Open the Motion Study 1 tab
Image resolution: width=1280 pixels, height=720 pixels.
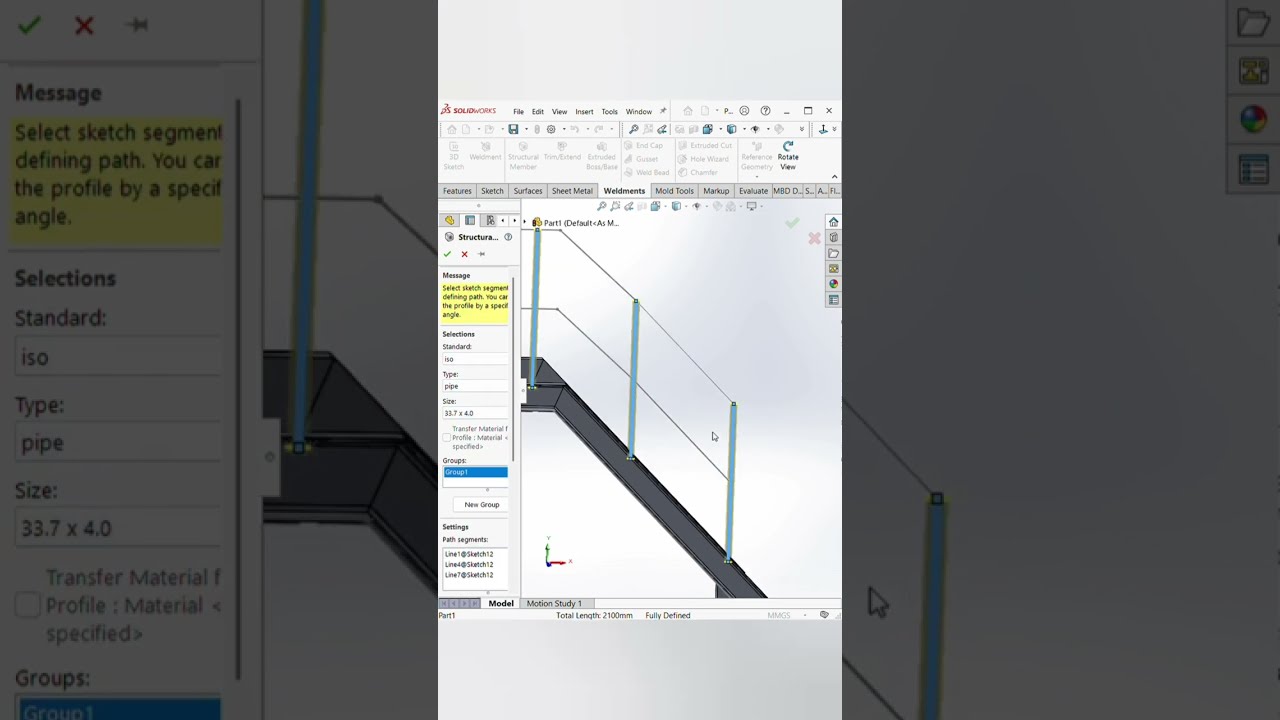(x=554, y=603)
